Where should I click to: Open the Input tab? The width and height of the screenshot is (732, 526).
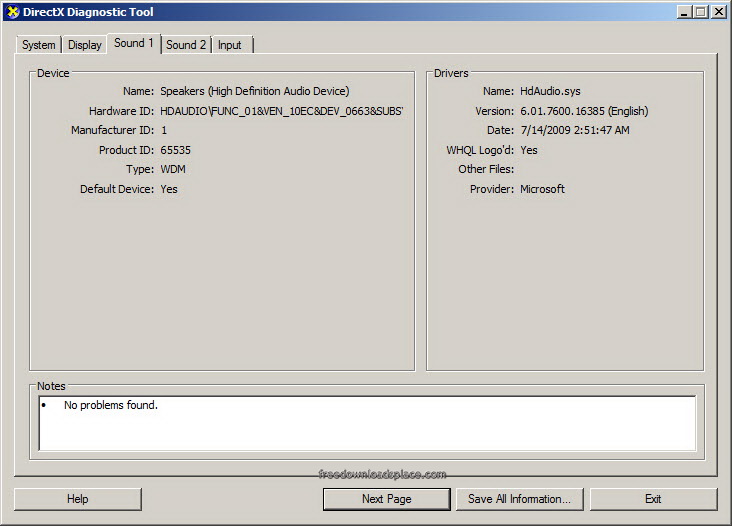point(230,45)
